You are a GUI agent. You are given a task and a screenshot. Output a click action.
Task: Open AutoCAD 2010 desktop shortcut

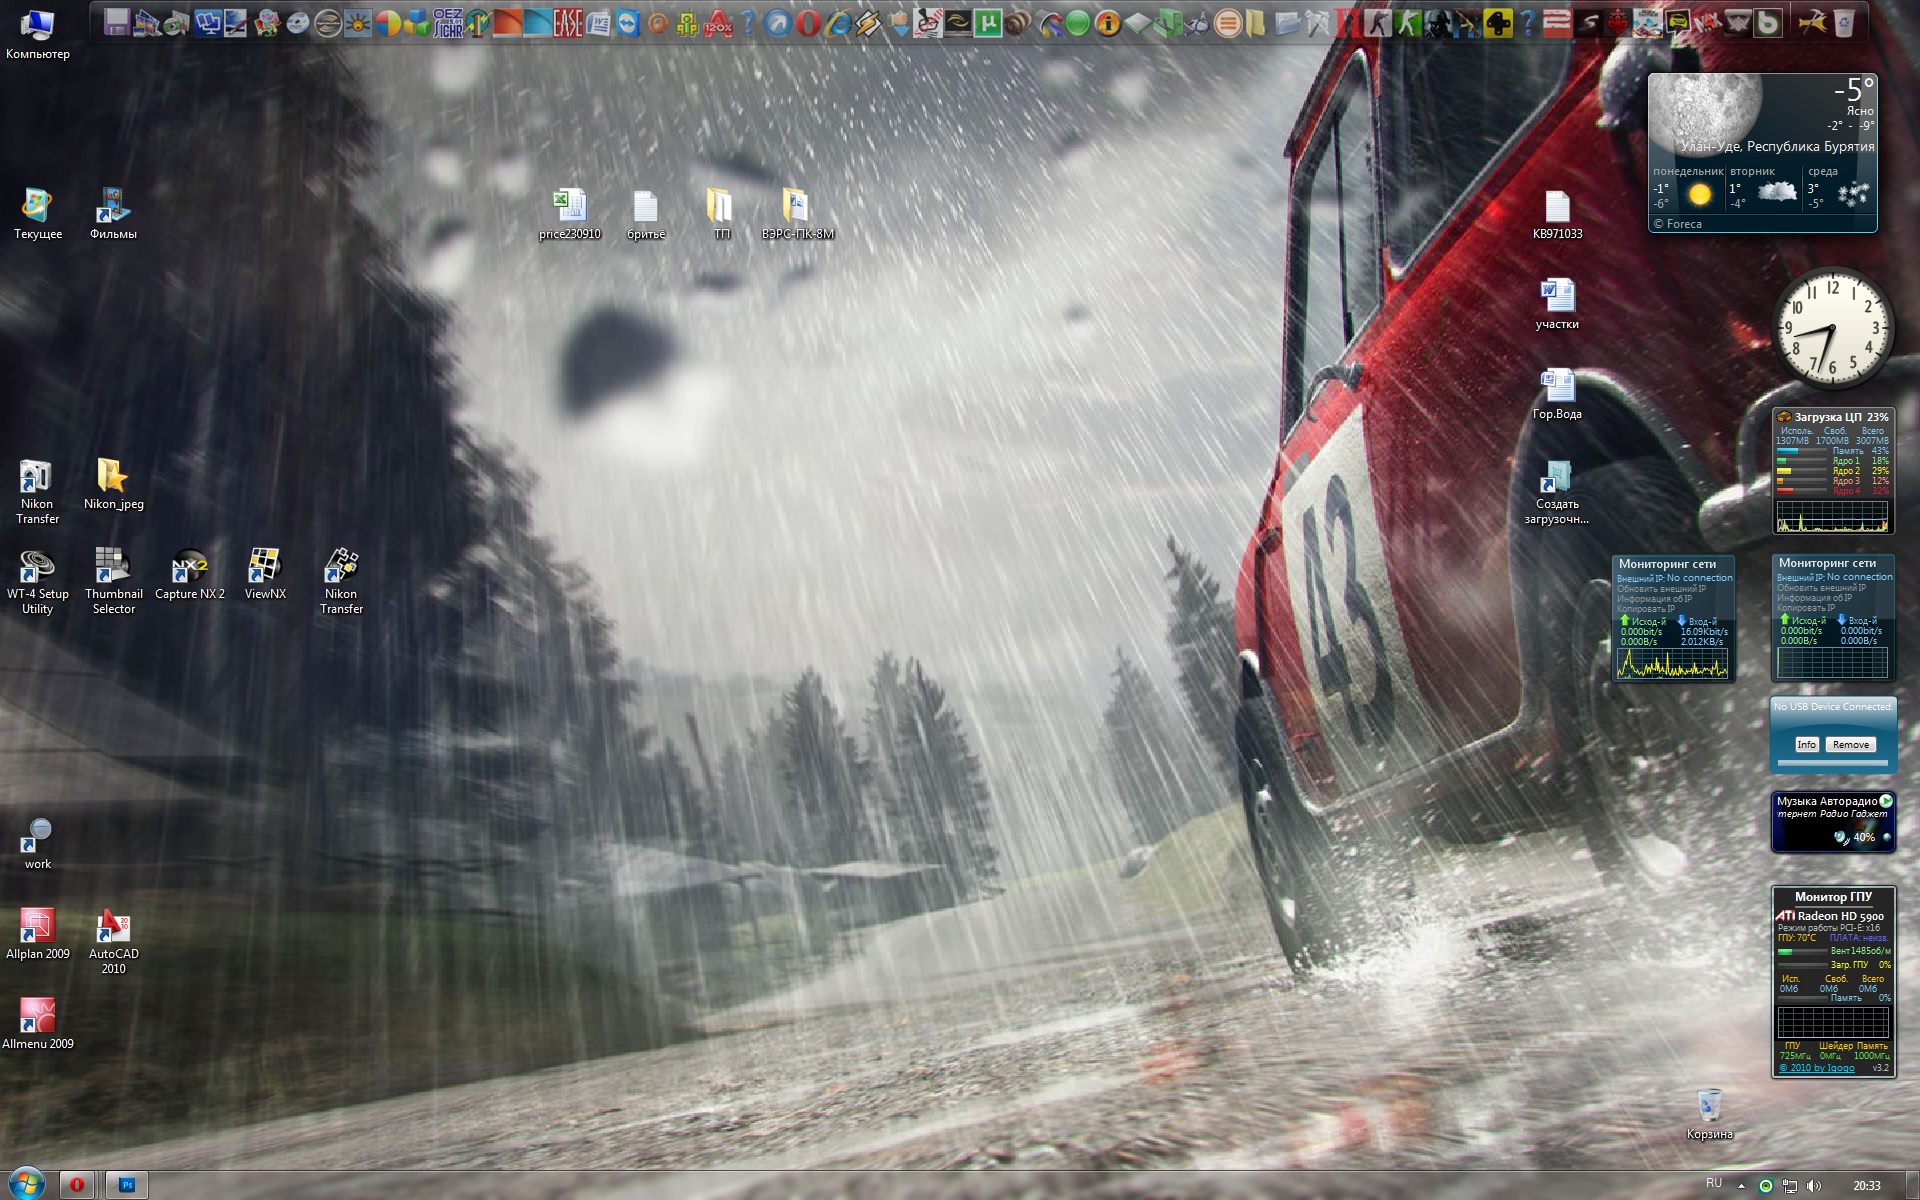pyautogui.click(x=113, y=927)
